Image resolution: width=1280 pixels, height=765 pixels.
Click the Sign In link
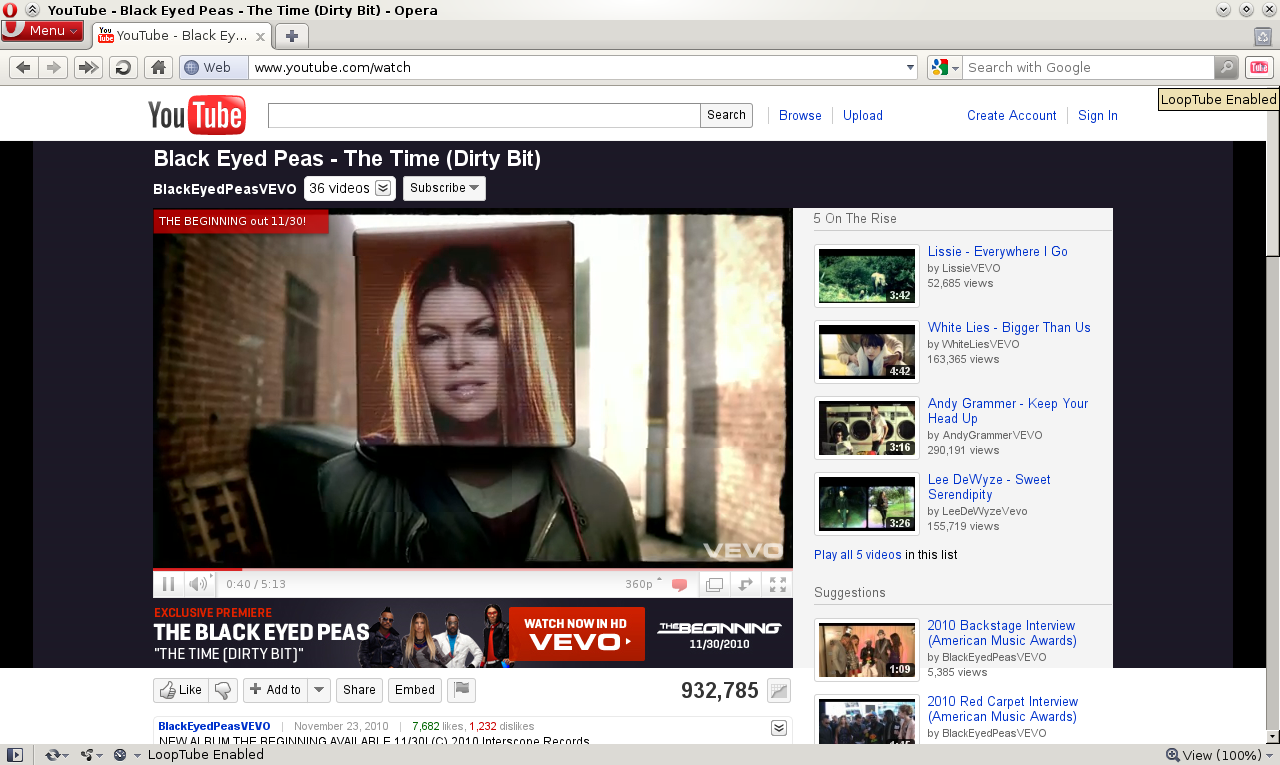pyautogui.click(x=1097, y=115)
